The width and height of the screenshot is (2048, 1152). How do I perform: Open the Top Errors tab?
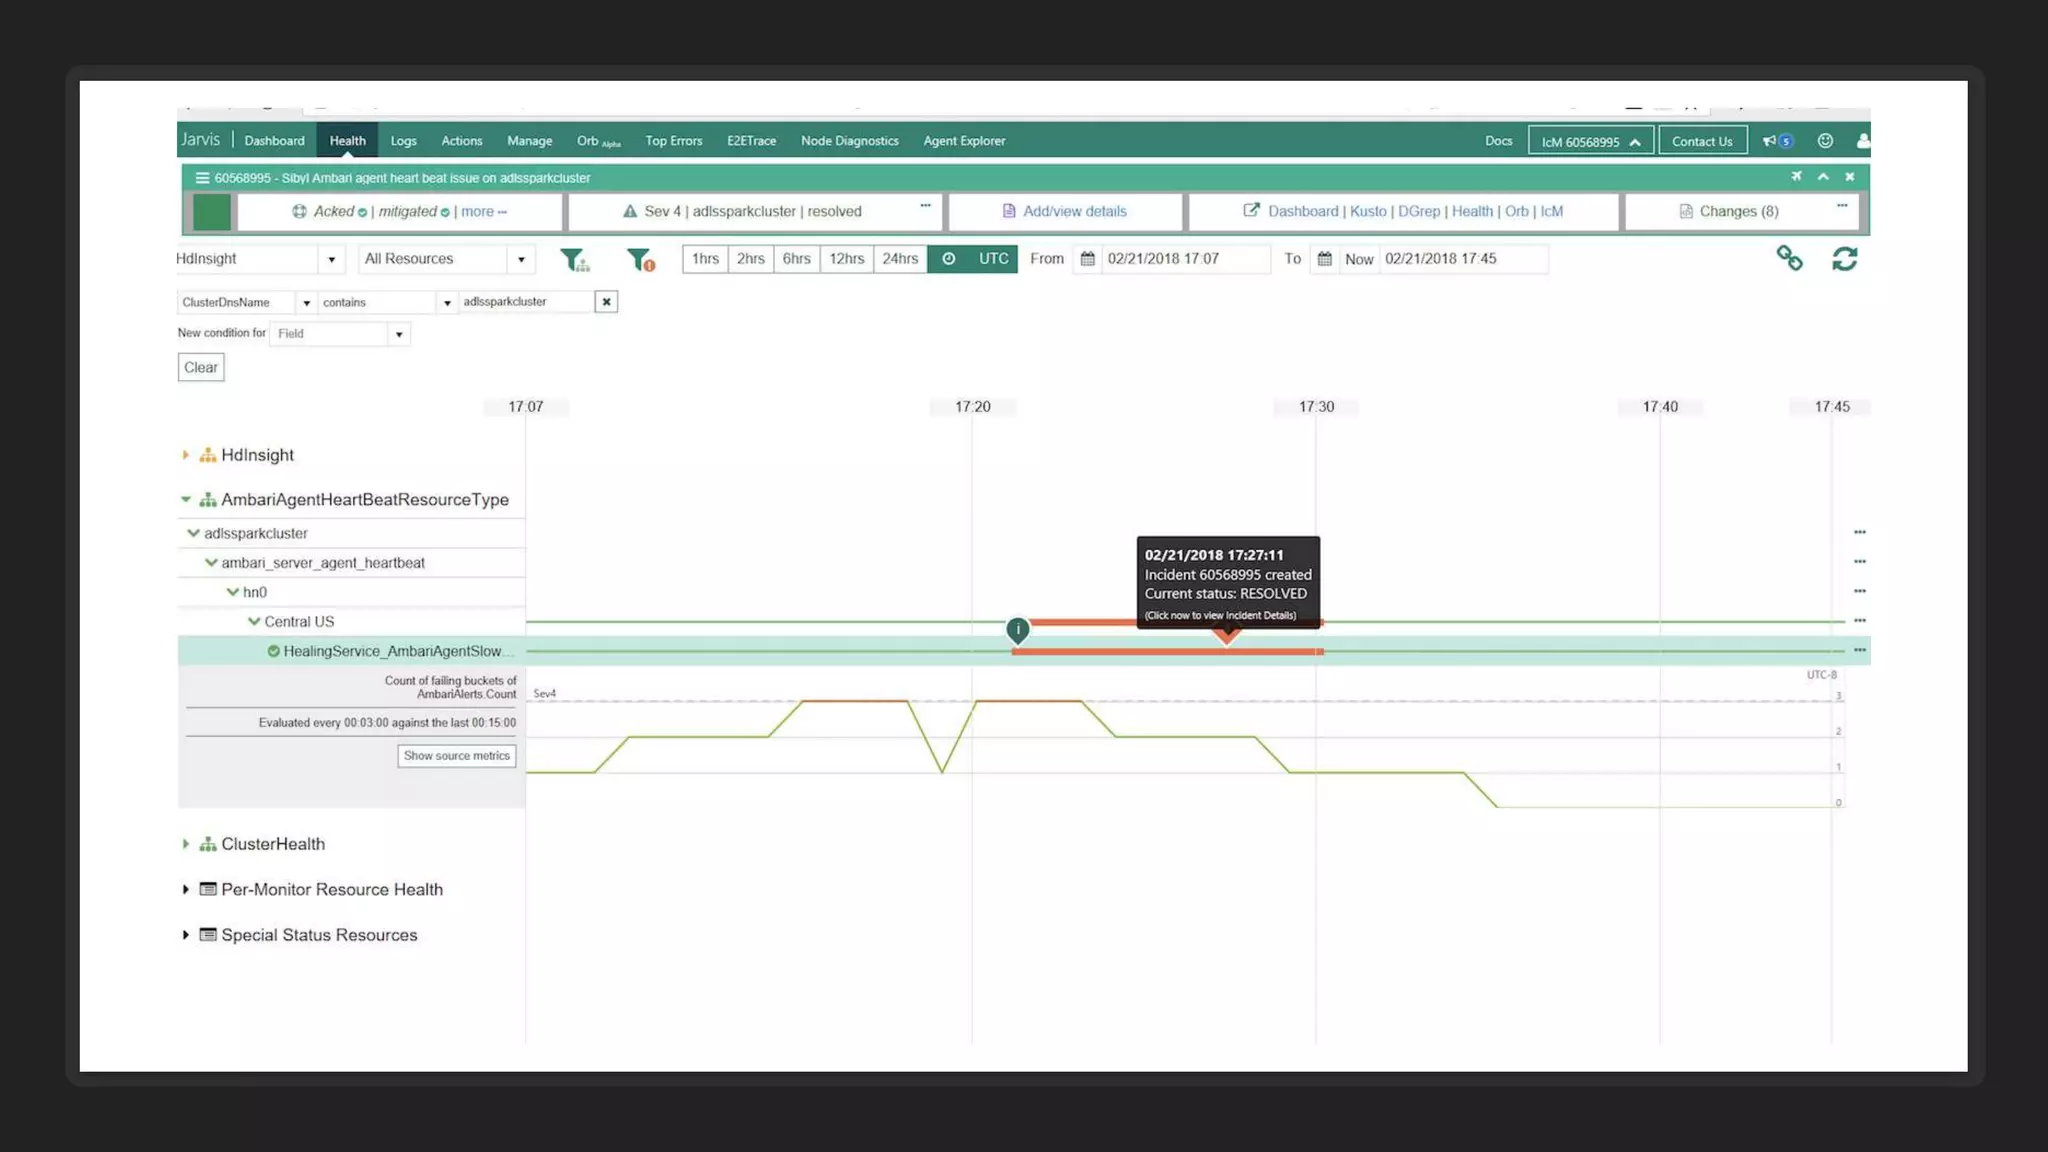tap(673, 141)
